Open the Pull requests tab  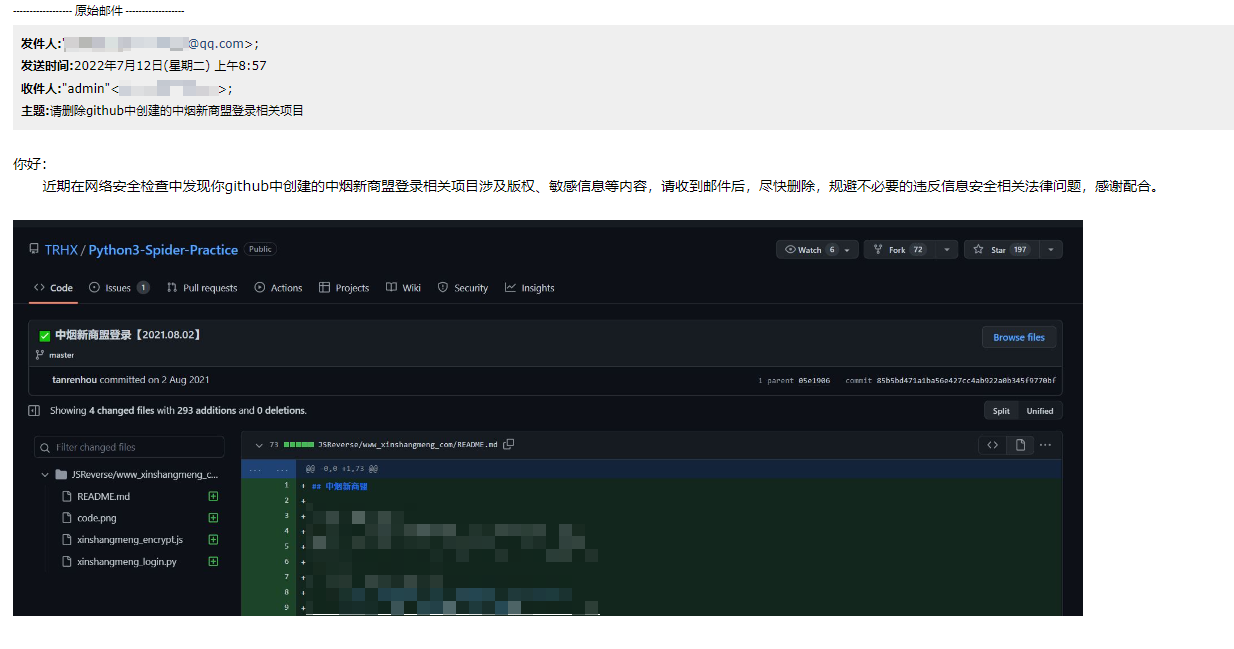[x=202, y=288]
